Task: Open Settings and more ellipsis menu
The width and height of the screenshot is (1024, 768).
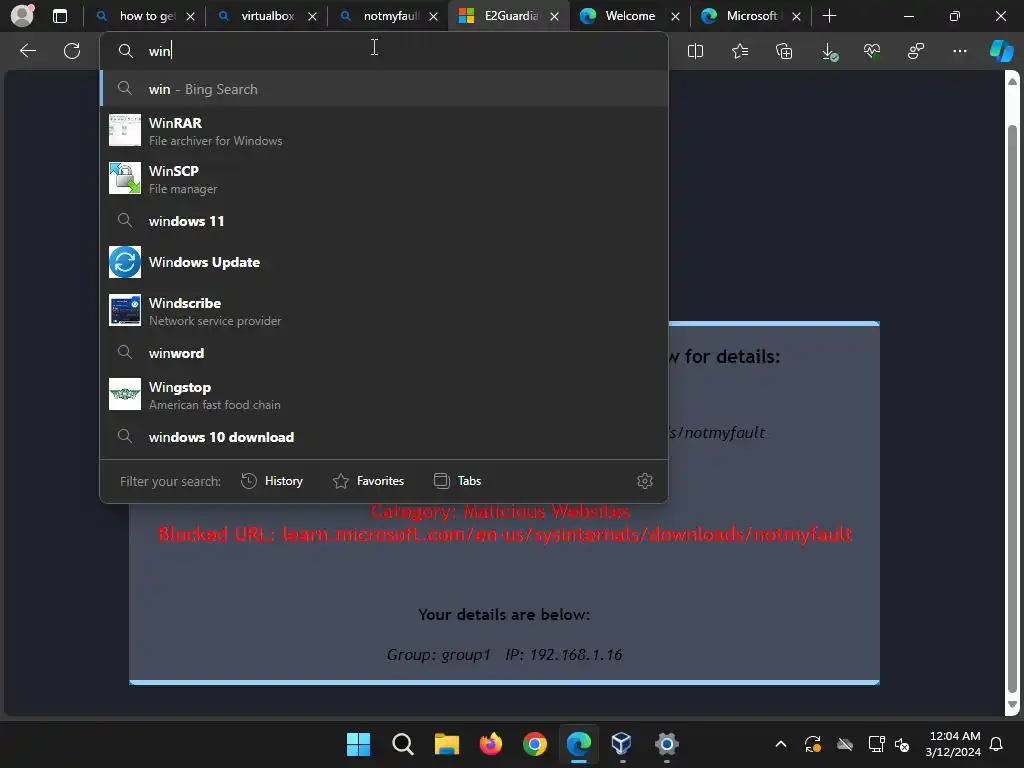Action: [x=959, y=51]
